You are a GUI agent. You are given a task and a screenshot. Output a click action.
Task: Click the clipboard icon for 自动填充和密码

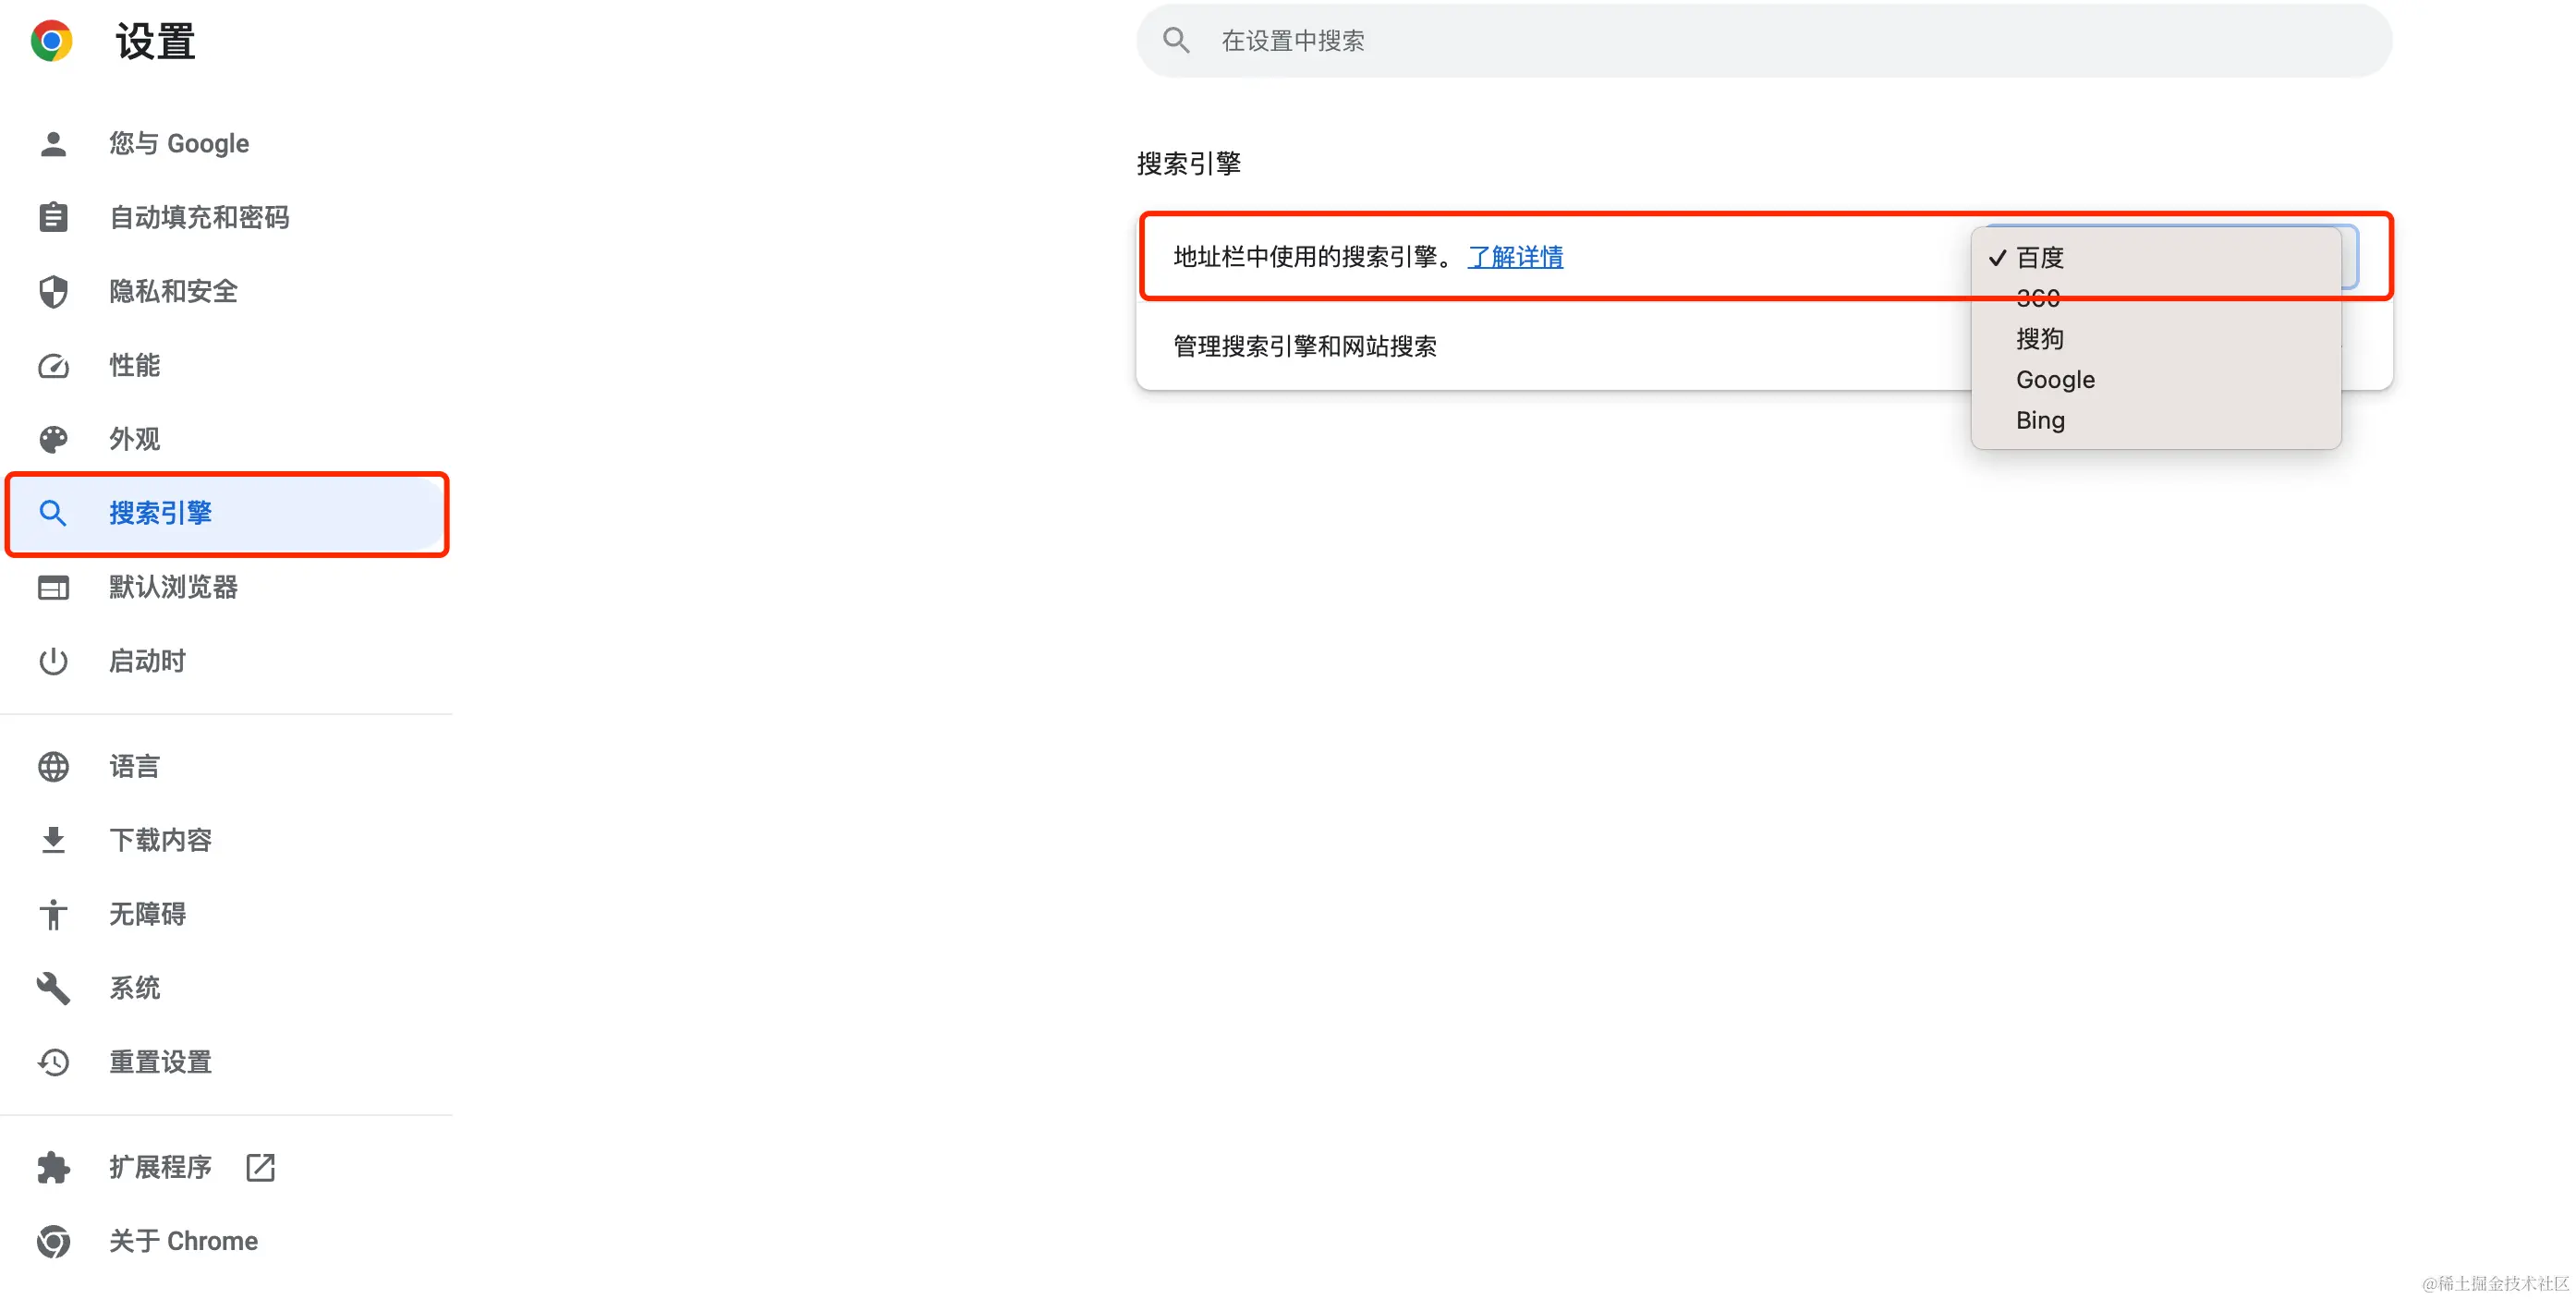(x=53, y=217)
